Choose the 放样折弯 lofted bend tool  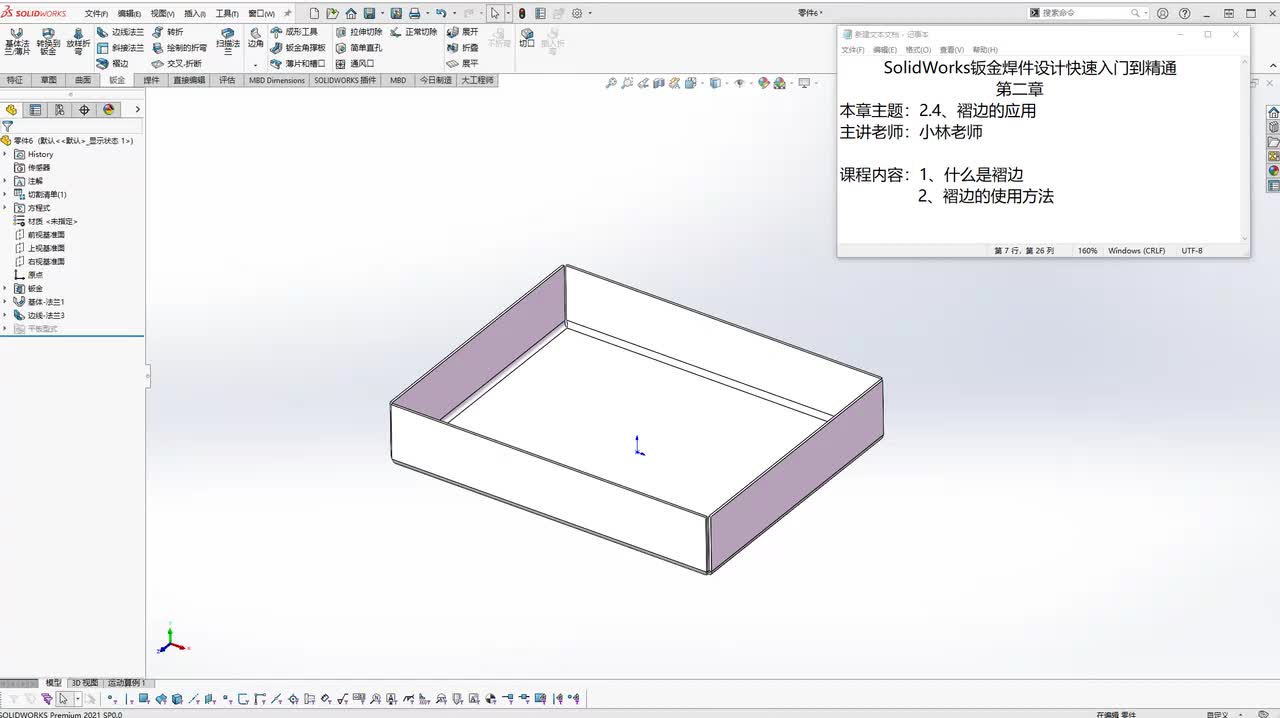[78, 42]
